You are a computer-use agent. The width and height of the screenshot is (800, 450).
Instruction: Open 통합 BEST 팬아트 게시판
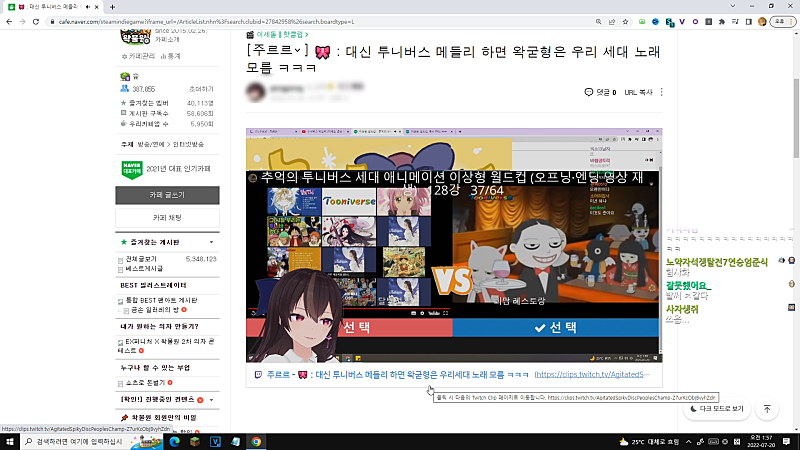point(161,301)
